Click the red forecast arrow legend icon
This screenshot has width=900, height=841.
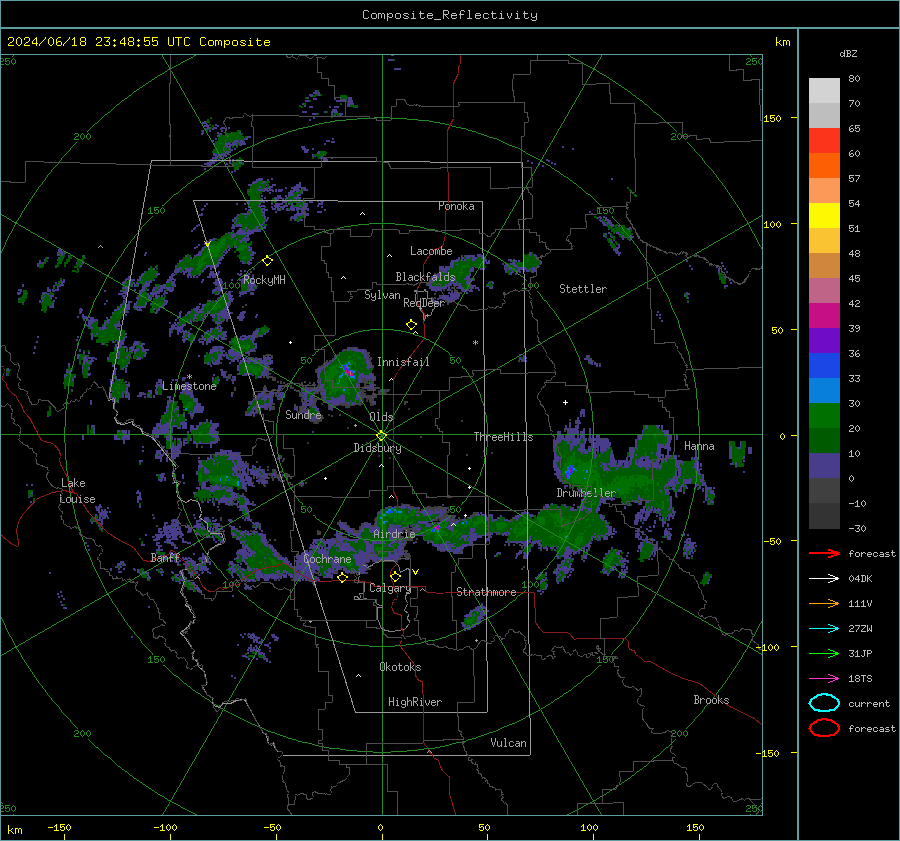click(824, 553)
